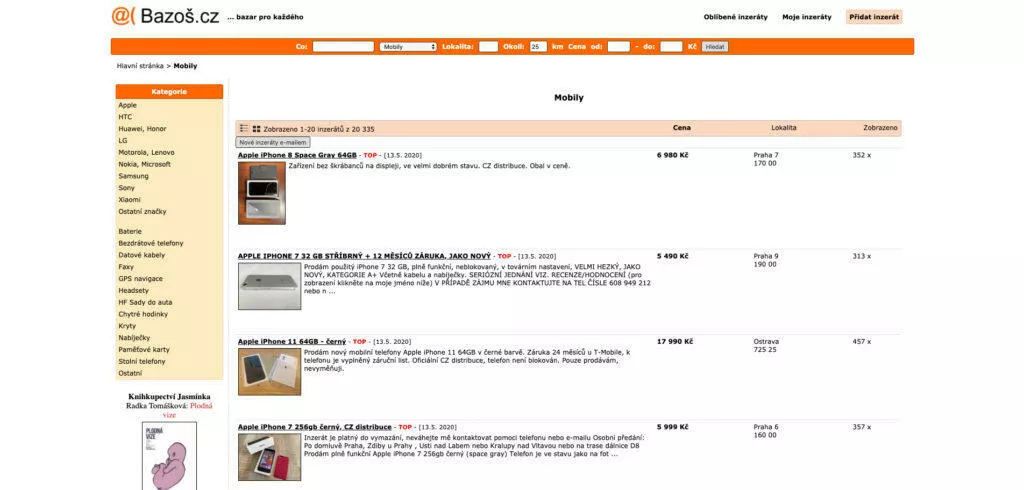The height and width of the screenshot is (490, 1024).
Task: Open Apple iPhone 11 64GB černý listing
Action: (292, 342)
